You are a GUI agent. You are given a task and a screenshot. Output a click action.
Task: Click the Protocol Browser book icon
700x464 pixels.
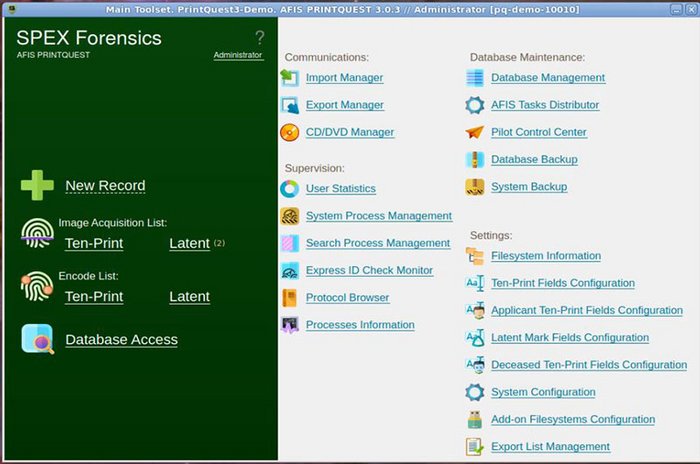tap(289, 297)
